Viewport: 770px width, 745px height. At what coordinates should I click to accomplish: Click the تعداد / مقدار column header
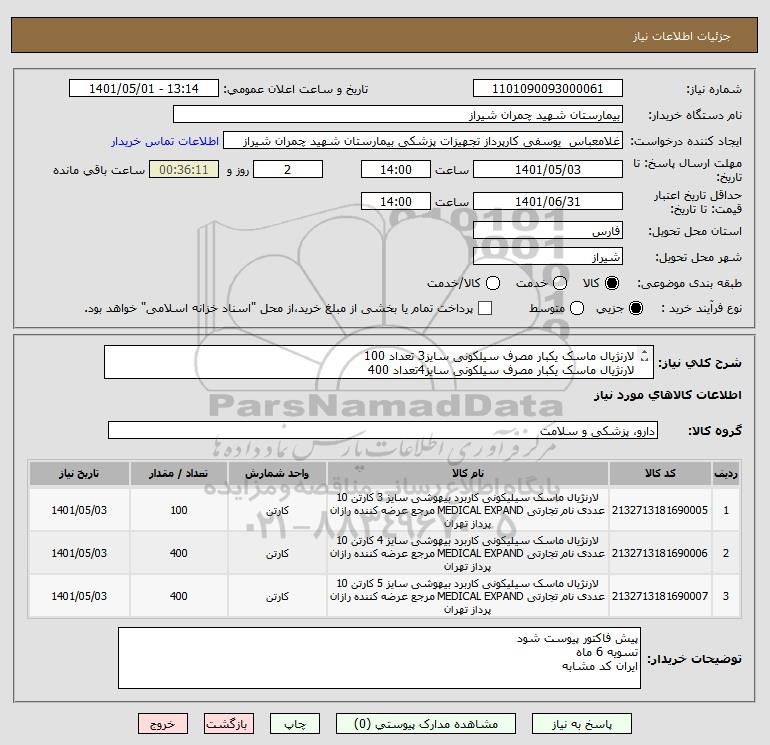coord(178,473)
